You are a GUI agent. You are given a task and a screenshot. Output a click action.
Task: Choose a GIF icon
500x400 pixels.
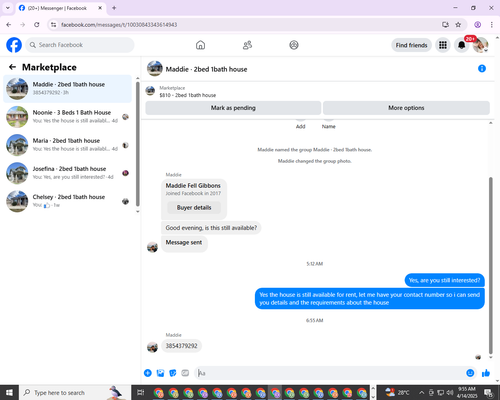tap(185, 373)
